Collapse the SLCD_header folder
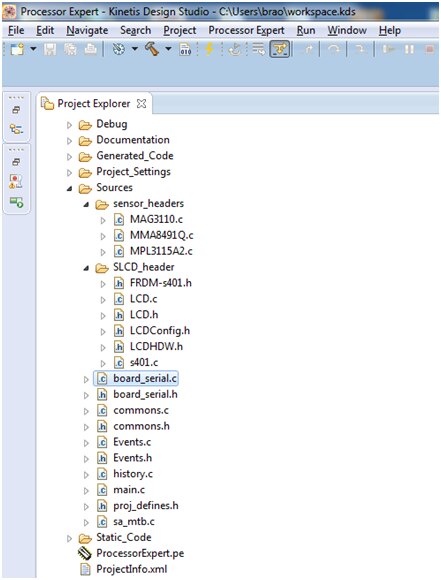The image size is (441, 580). point(86,268)
